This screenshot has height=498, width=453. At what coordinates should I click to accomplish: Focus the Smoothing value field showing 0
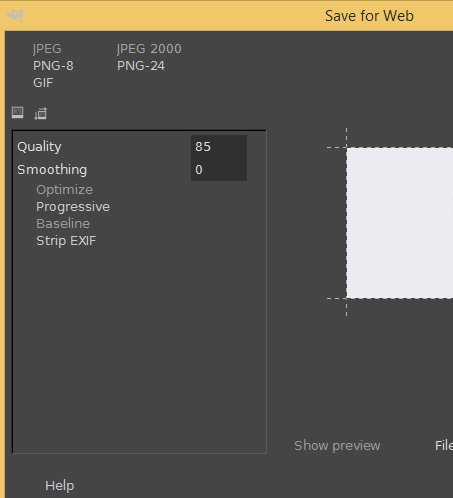click(219, 170)
